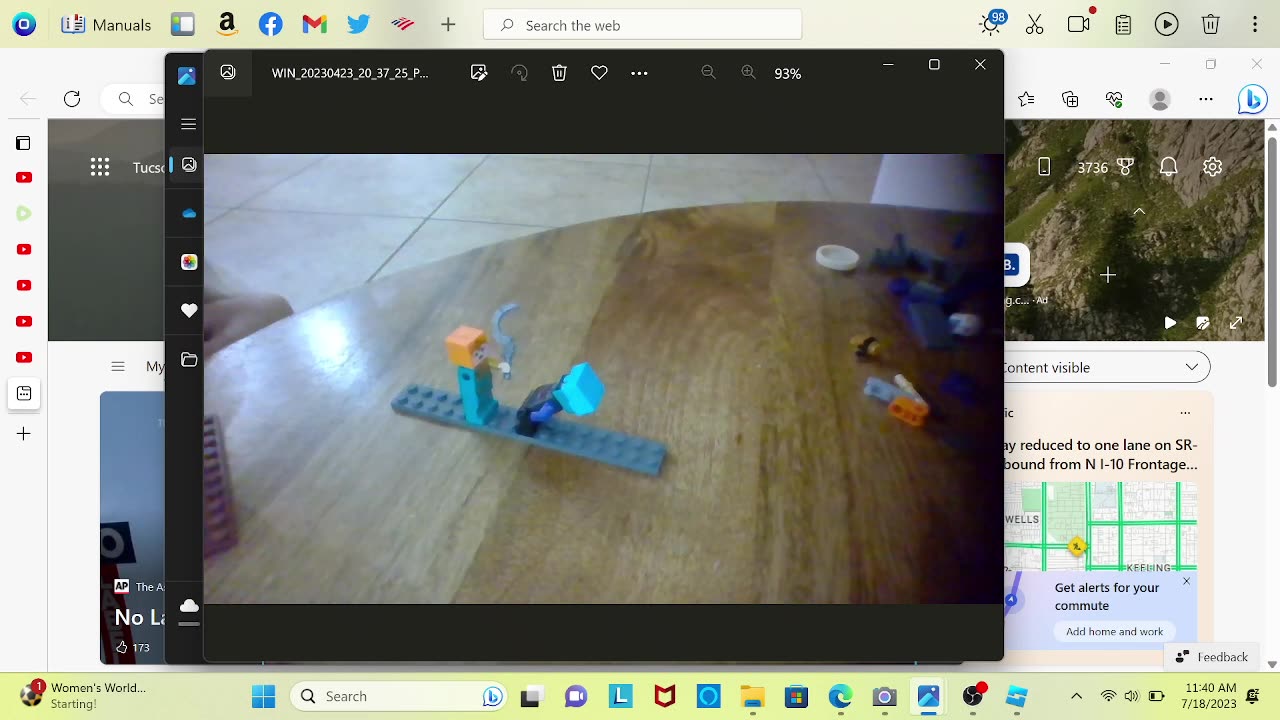The height and width of the screenshot is (720, 1280).
Task: Open Edge Settings and more menu
Action: point(1206,99)
